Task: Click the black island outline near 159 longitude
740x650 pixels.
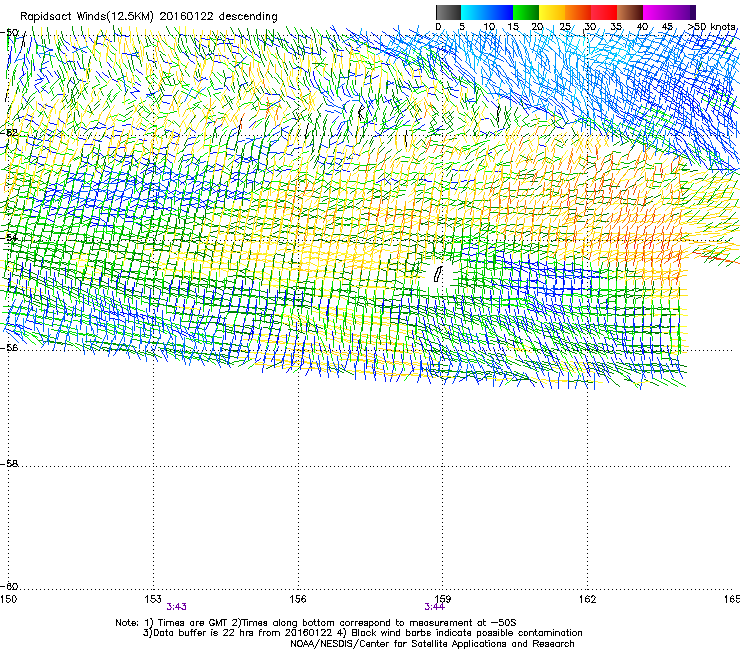Action: point(438,274)
